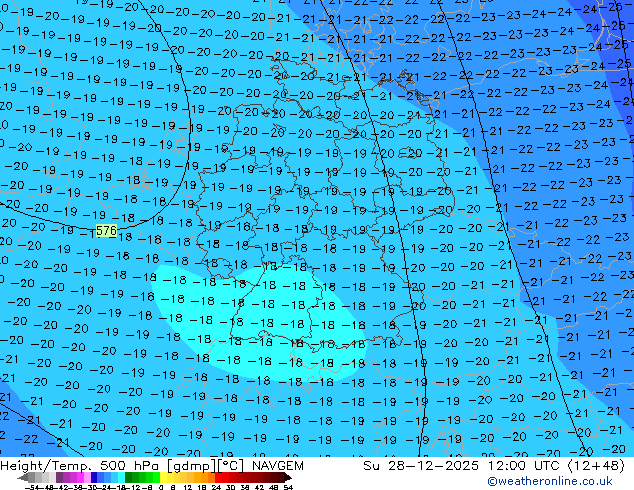634x490 pixels.
Task: Click the grey left arrow end of legend
Action: tap(22, 477)
